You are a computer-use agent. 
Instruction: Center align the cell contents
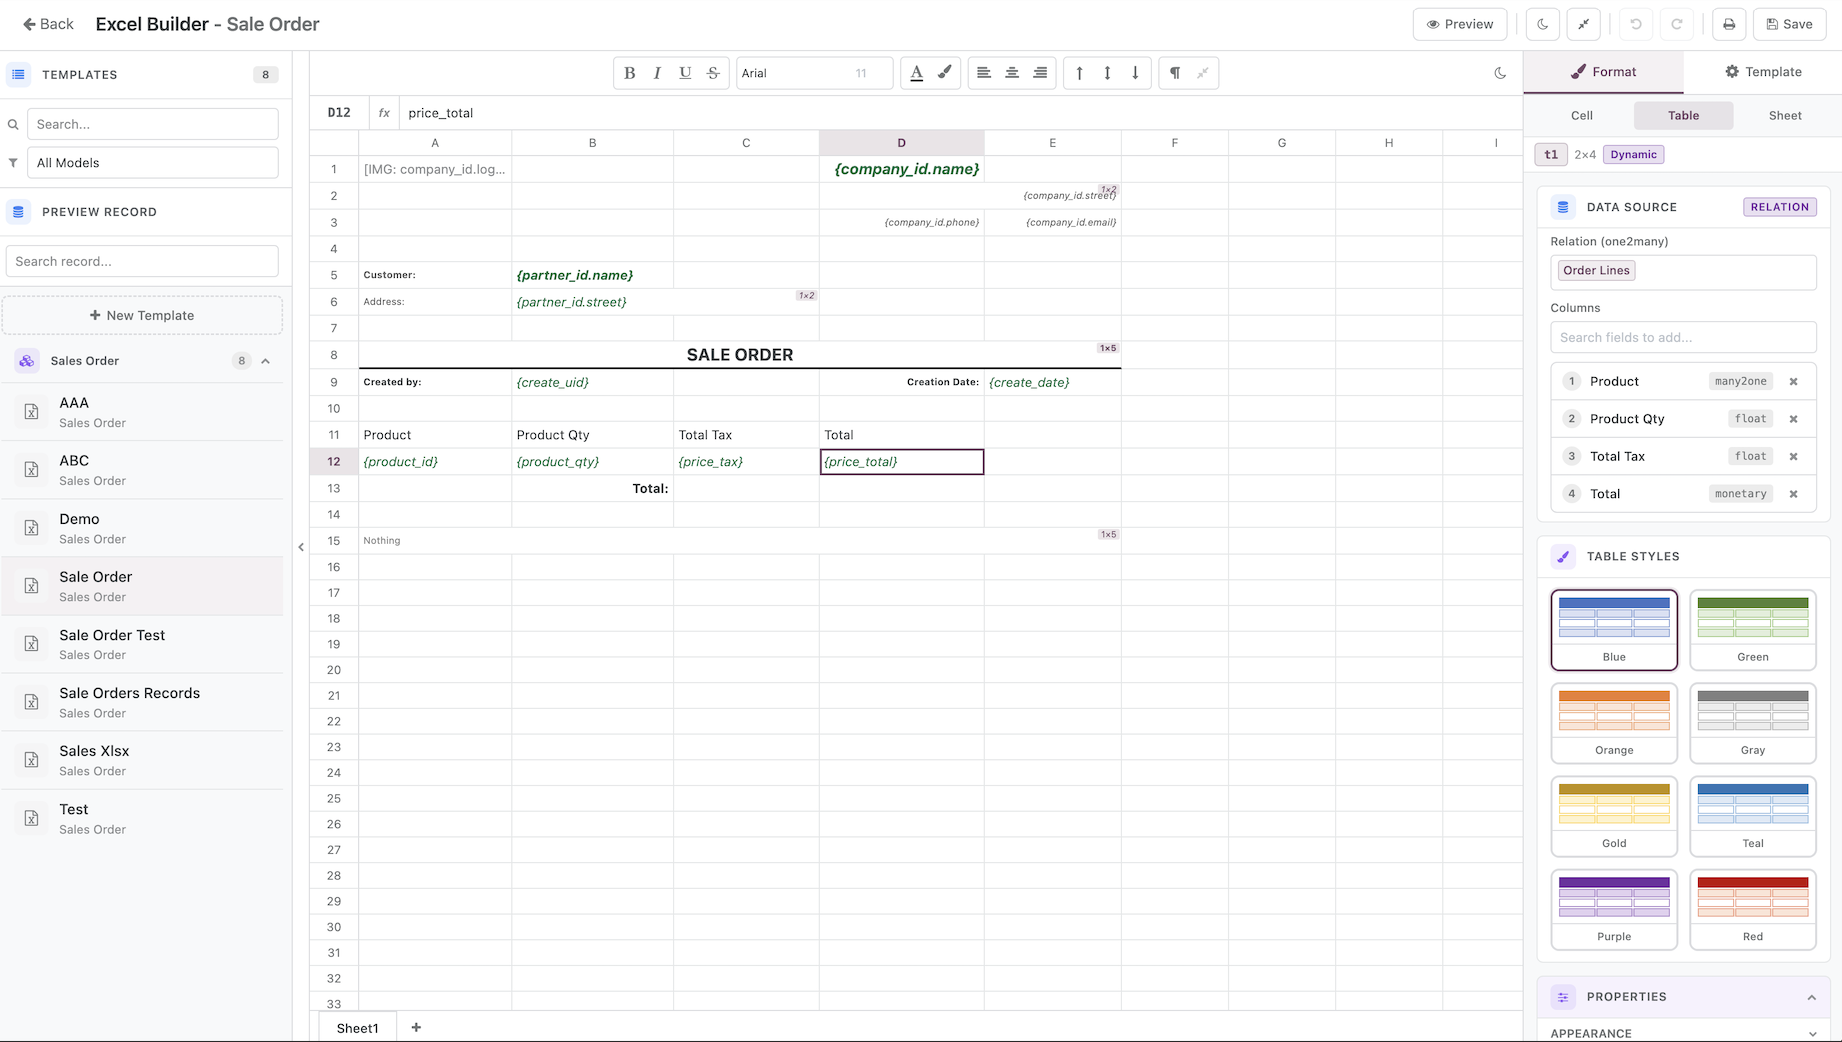pyautogui.click(x=1011, y=72)
